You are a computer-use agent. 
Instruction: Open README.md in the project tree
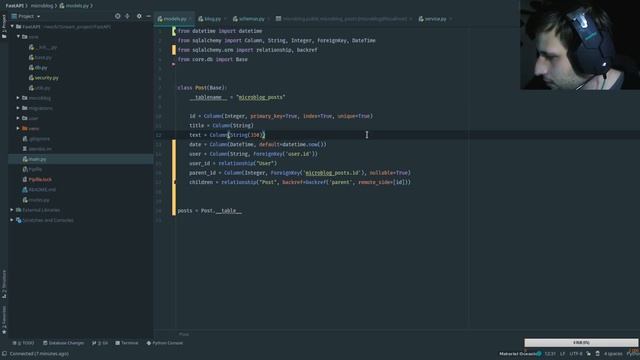point(39,190)
